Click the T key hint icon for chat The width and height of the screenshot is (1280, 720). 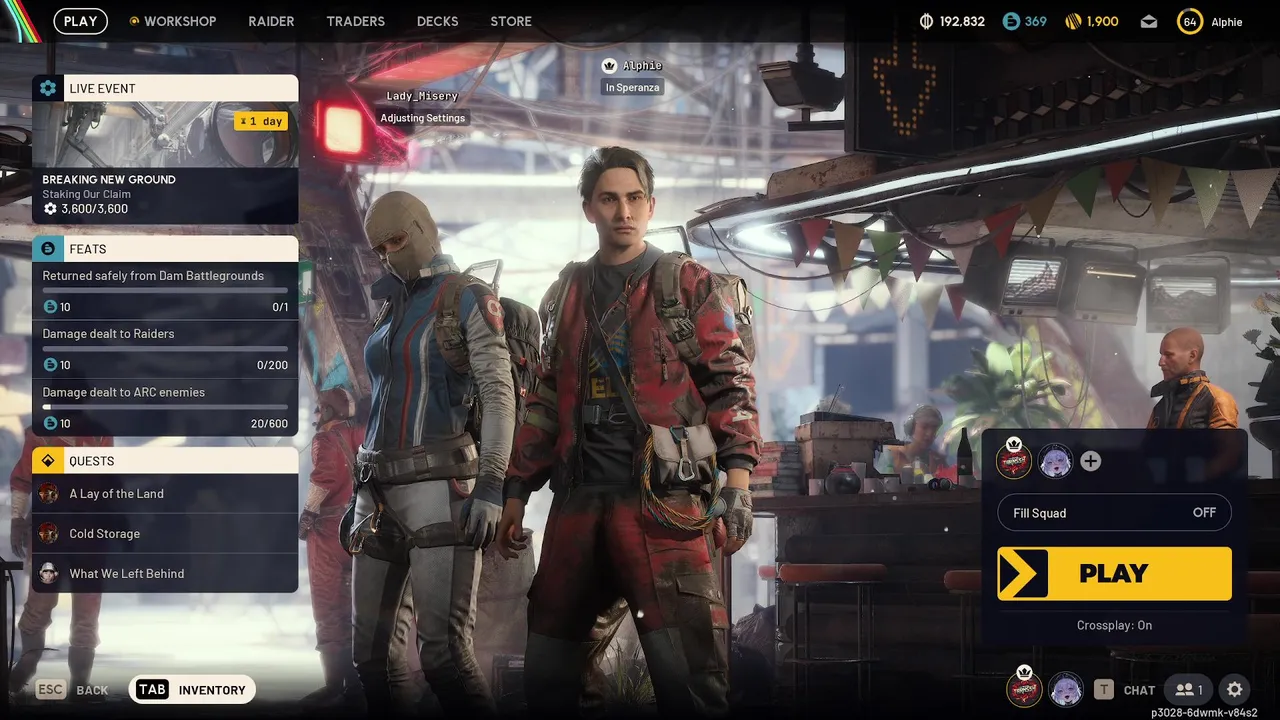[1103, 689]
